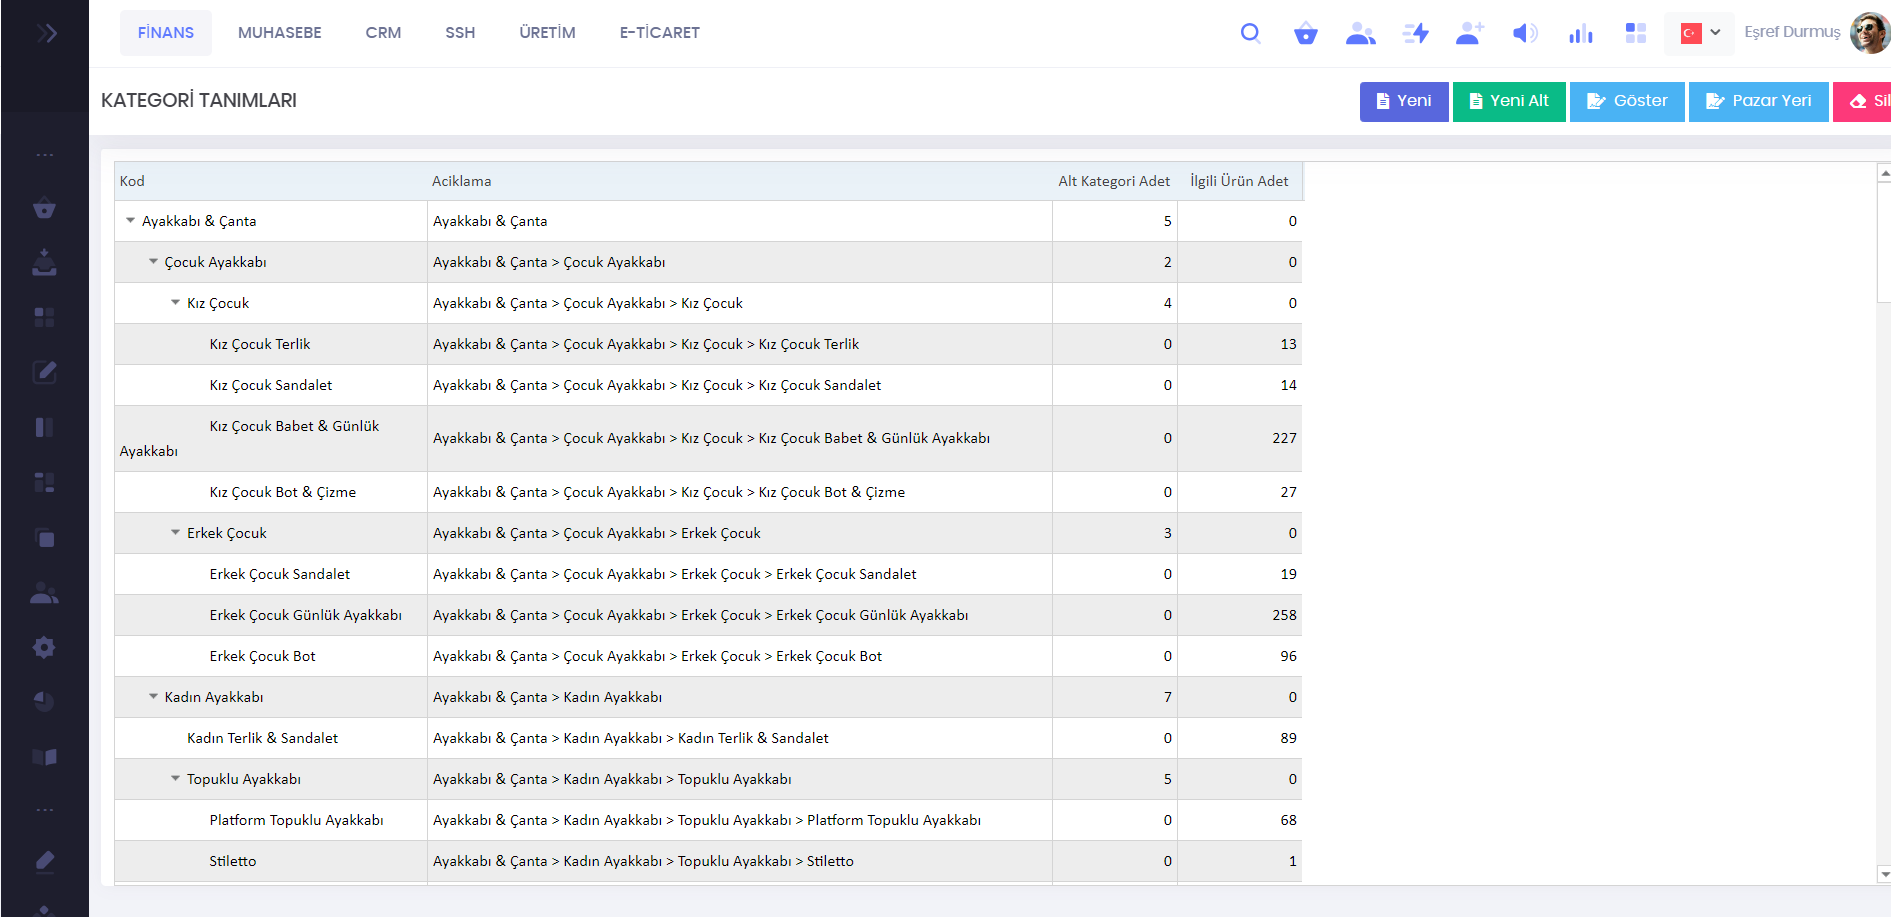Collapse the Kız Çocuk category node
The width and height of the screenshot is (1891, 917).
pyautogui.click(x=175, y=303)
